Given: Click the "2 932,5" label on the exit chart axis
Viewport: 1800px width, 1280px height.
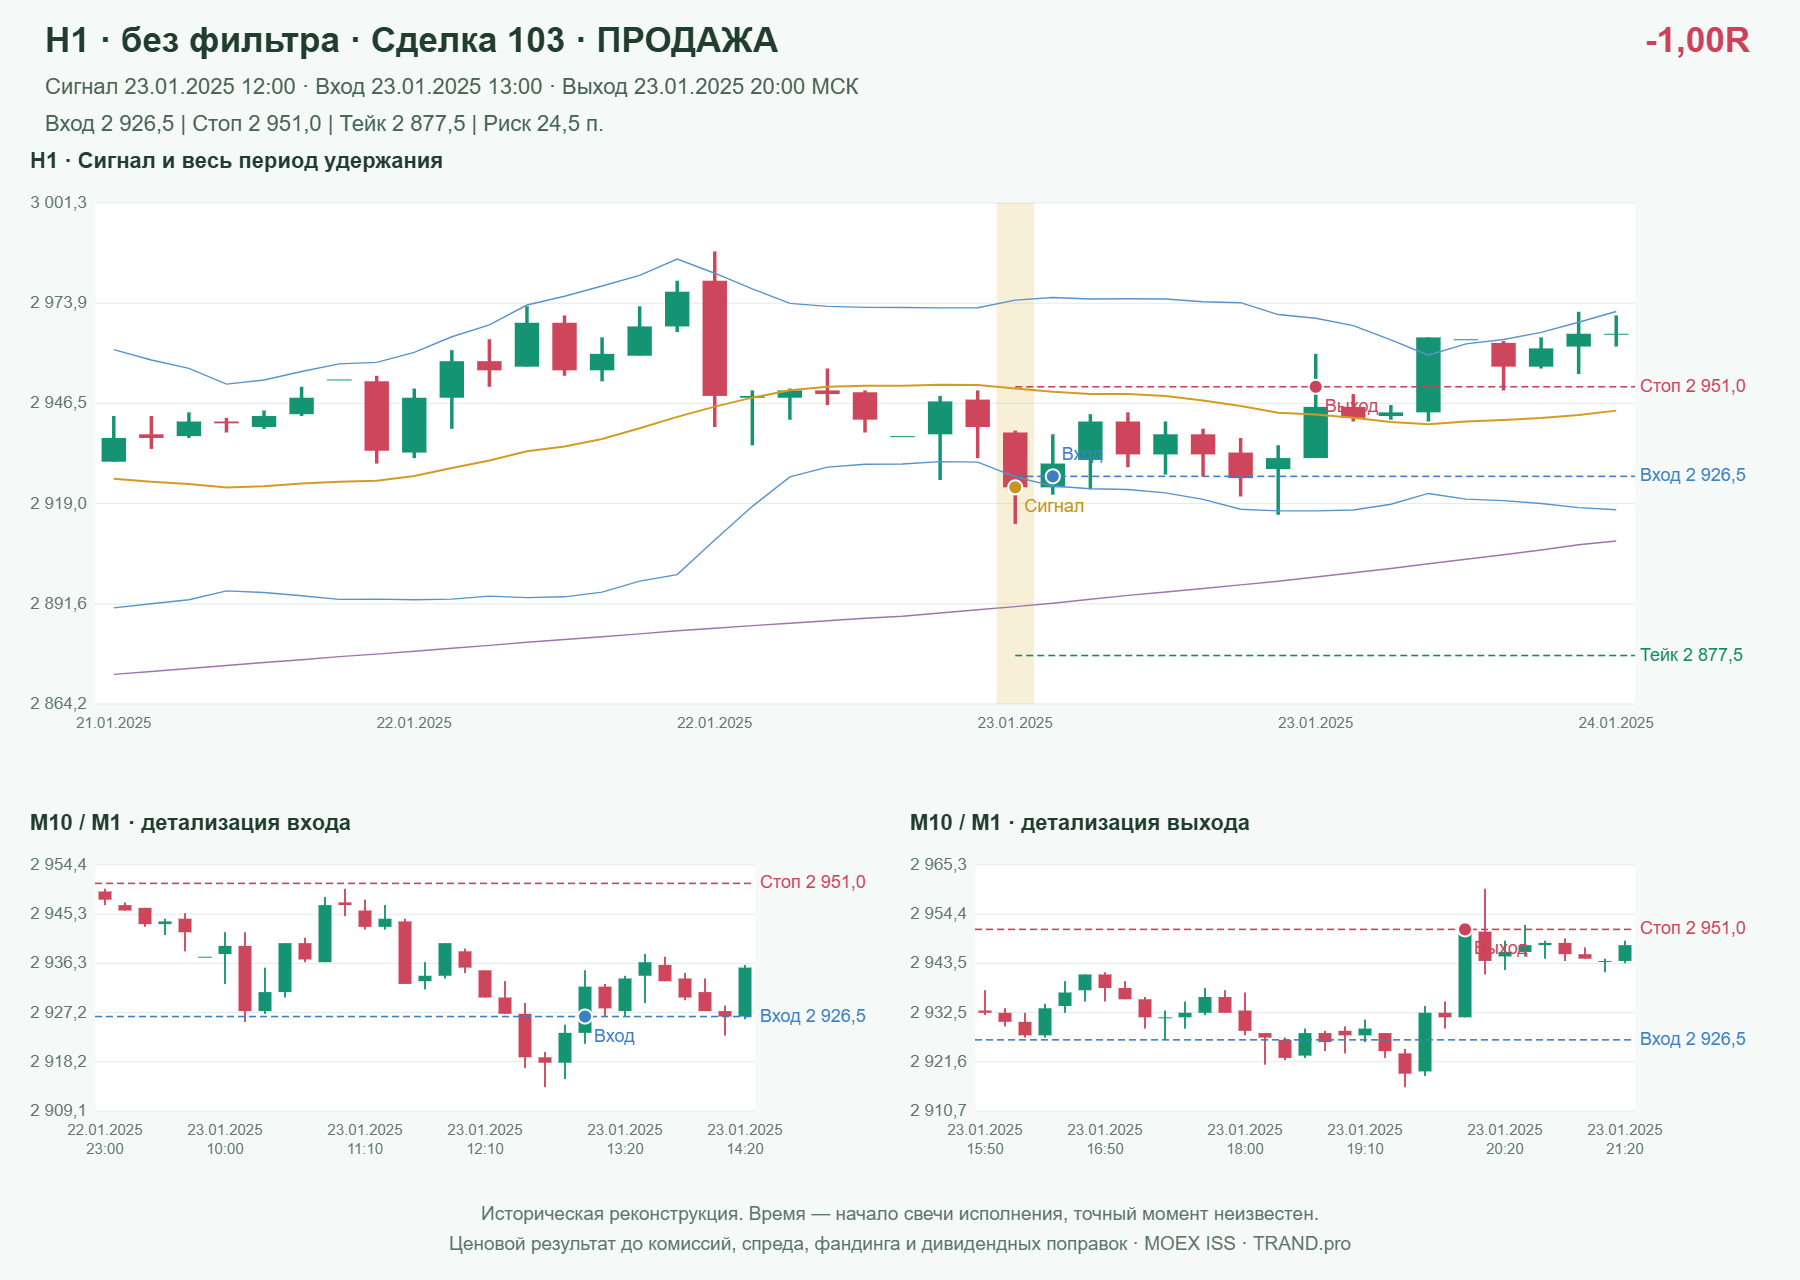Looking at the screenshot, I should point(938,1013).
